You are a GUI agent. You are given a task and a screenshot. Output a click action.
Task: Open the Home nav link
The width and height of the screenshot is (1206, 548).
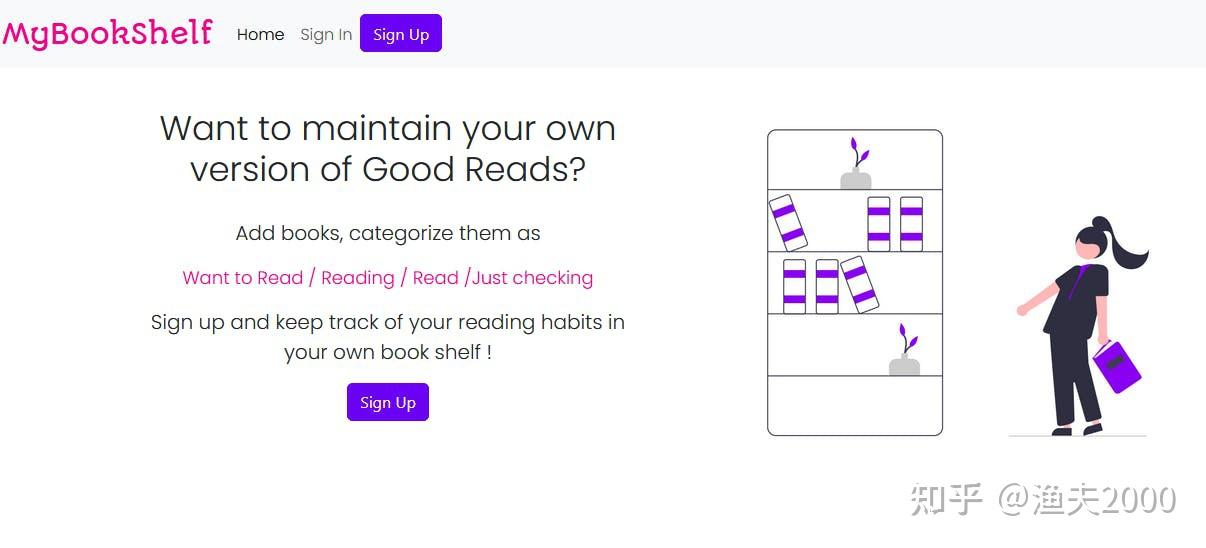pyautogui.click(x=260, y=34)
